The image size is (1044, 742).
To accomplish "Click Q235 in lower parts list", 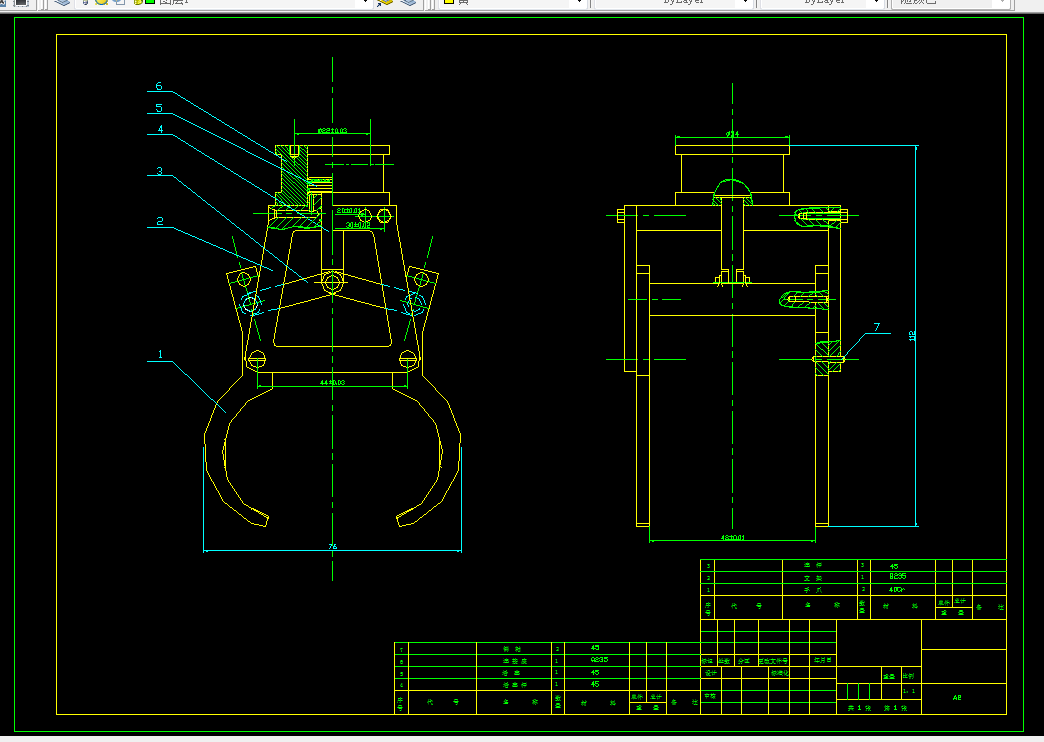I will pos(599,660).
